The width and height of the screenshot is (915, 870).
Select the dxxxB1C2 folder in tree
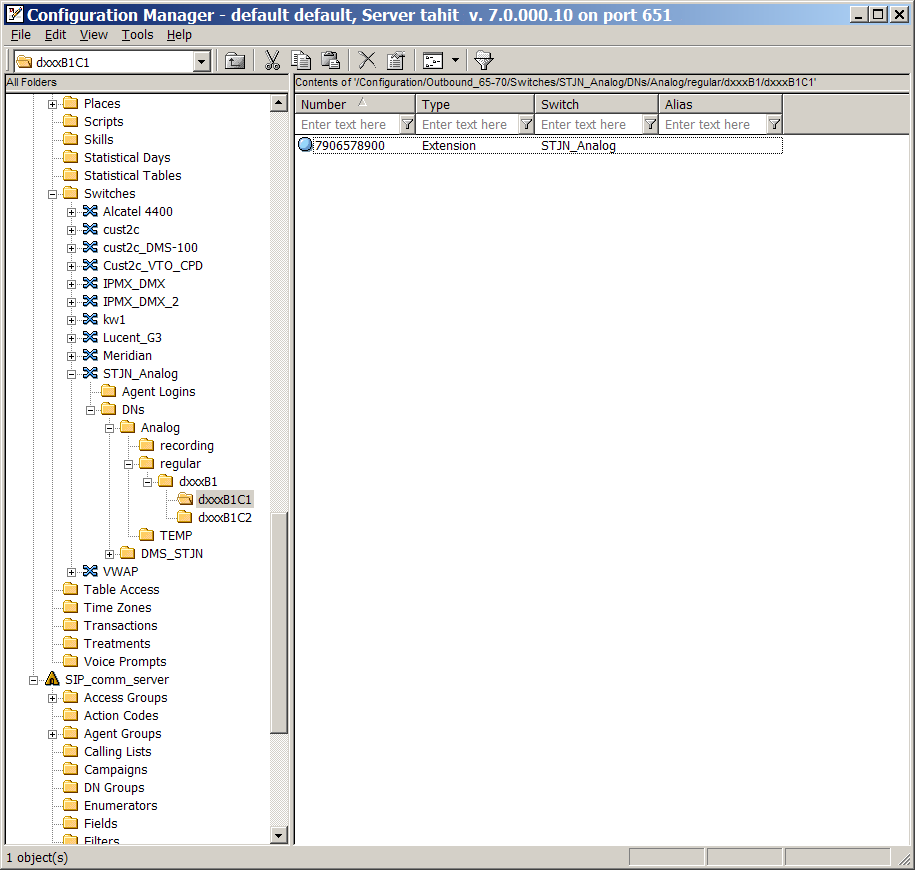click(x=224, y=518)
